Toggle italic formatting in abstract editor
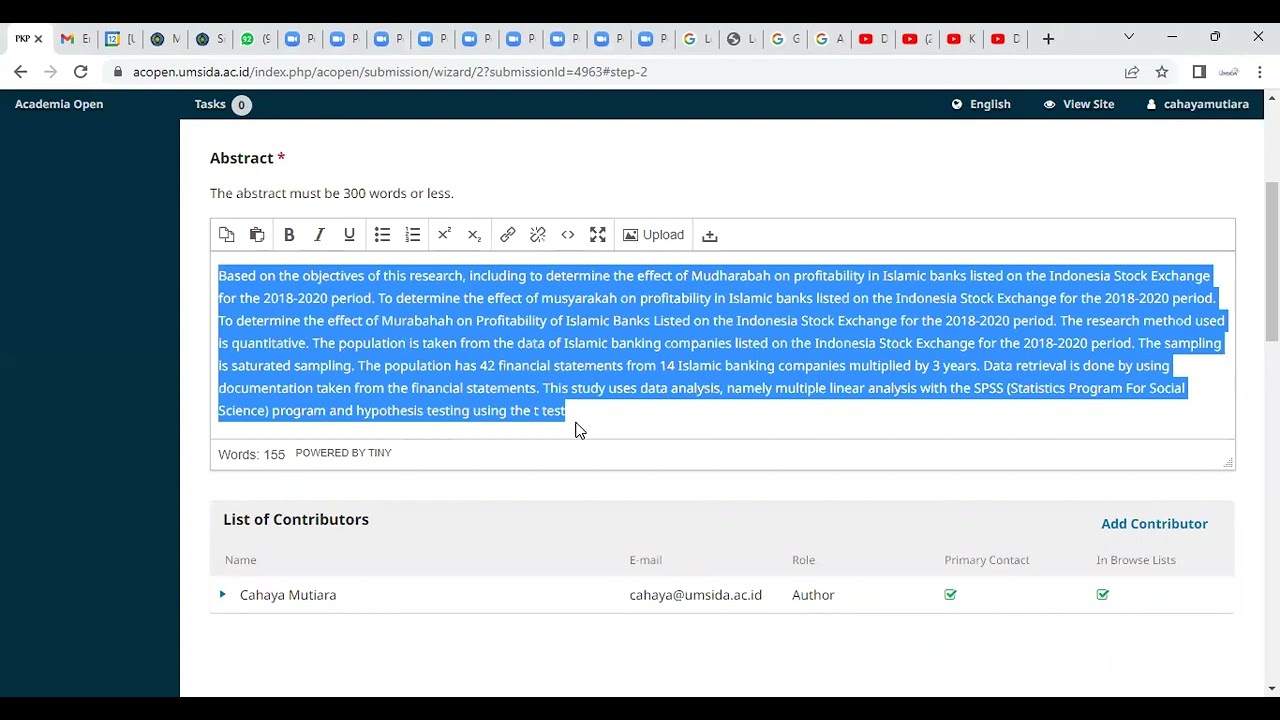 [319, 235]
